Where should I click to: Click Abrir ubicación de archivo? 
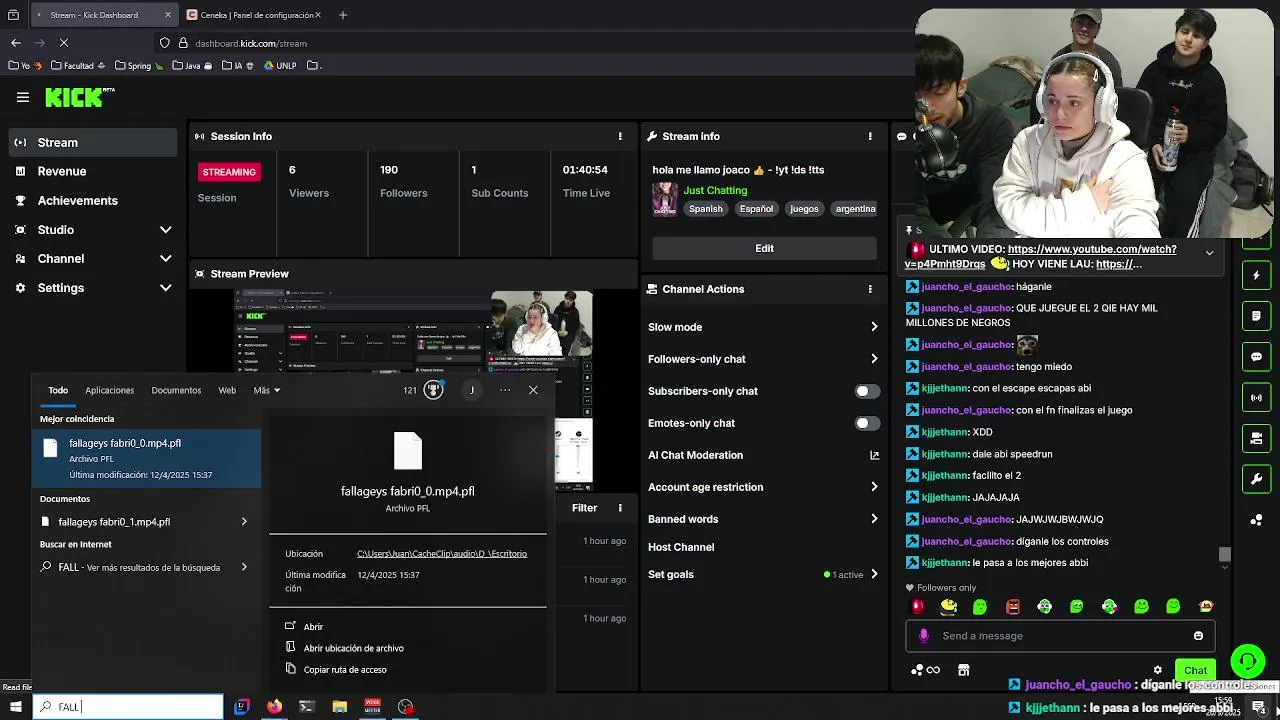pos(353,648)
